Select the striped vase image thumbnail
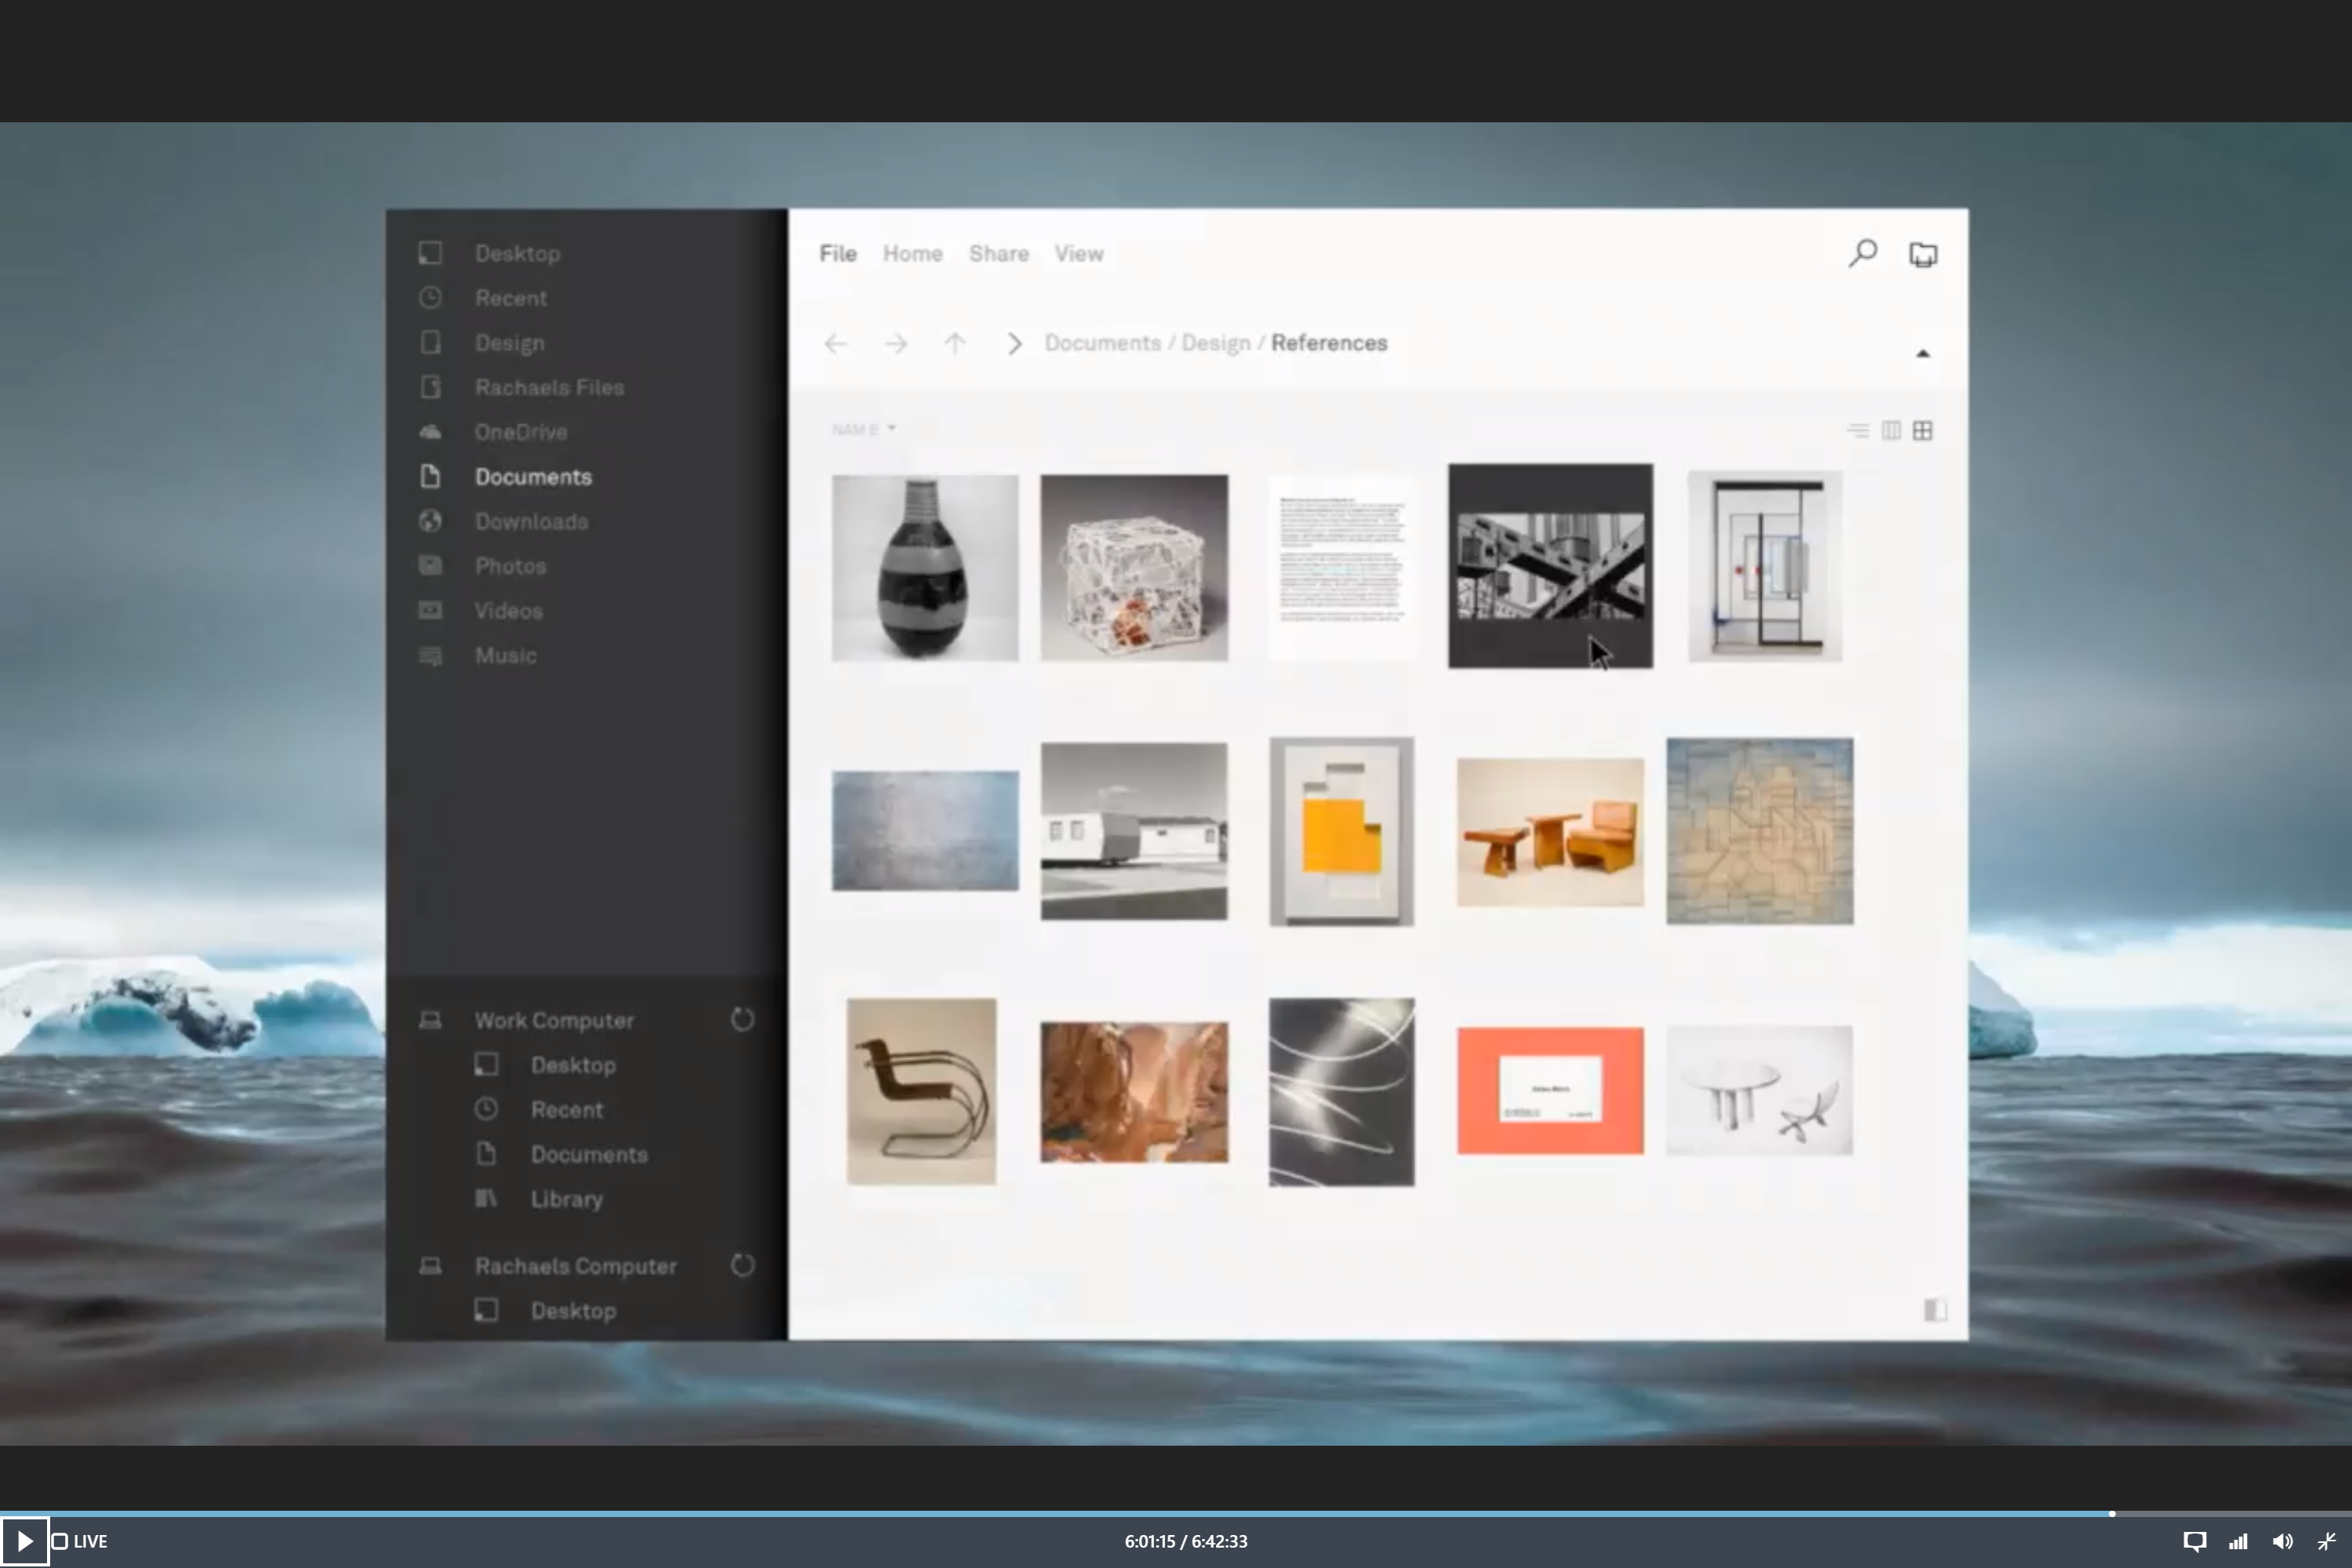2352x1568 pixels. tap(925, 568)
